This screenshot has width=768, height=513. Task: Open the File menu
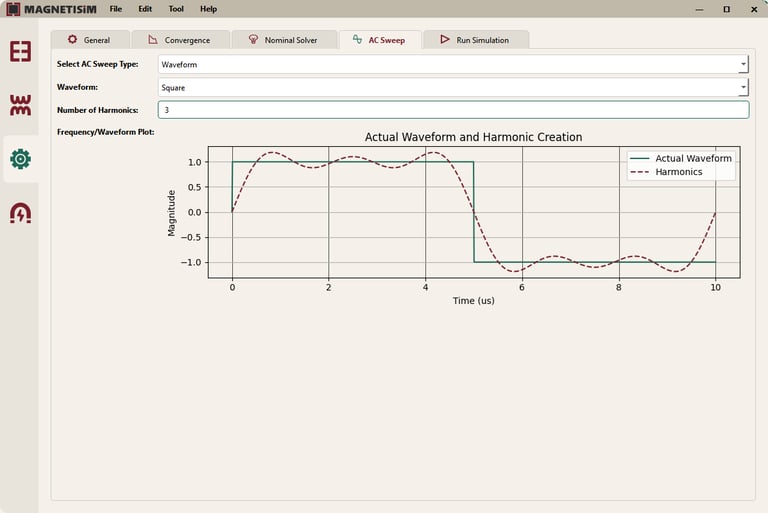tap(116, 9)
